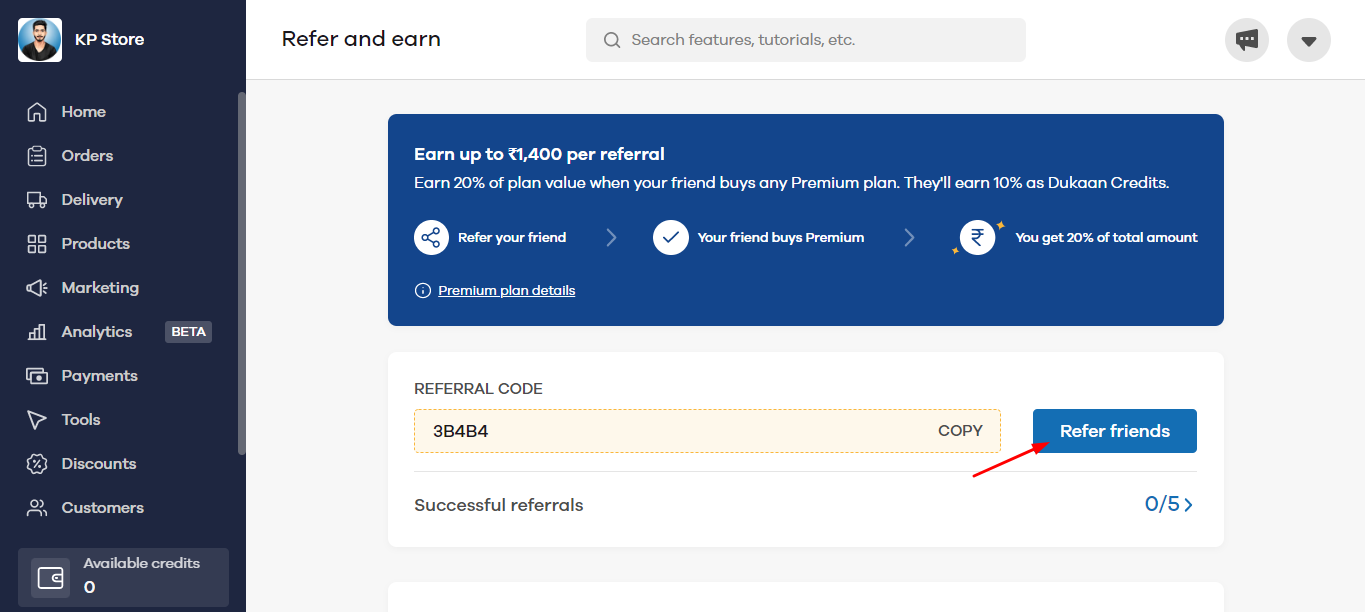Copy the referral code
The height and width of the screenshot is (612, 1365).
(x=960, y=431)
